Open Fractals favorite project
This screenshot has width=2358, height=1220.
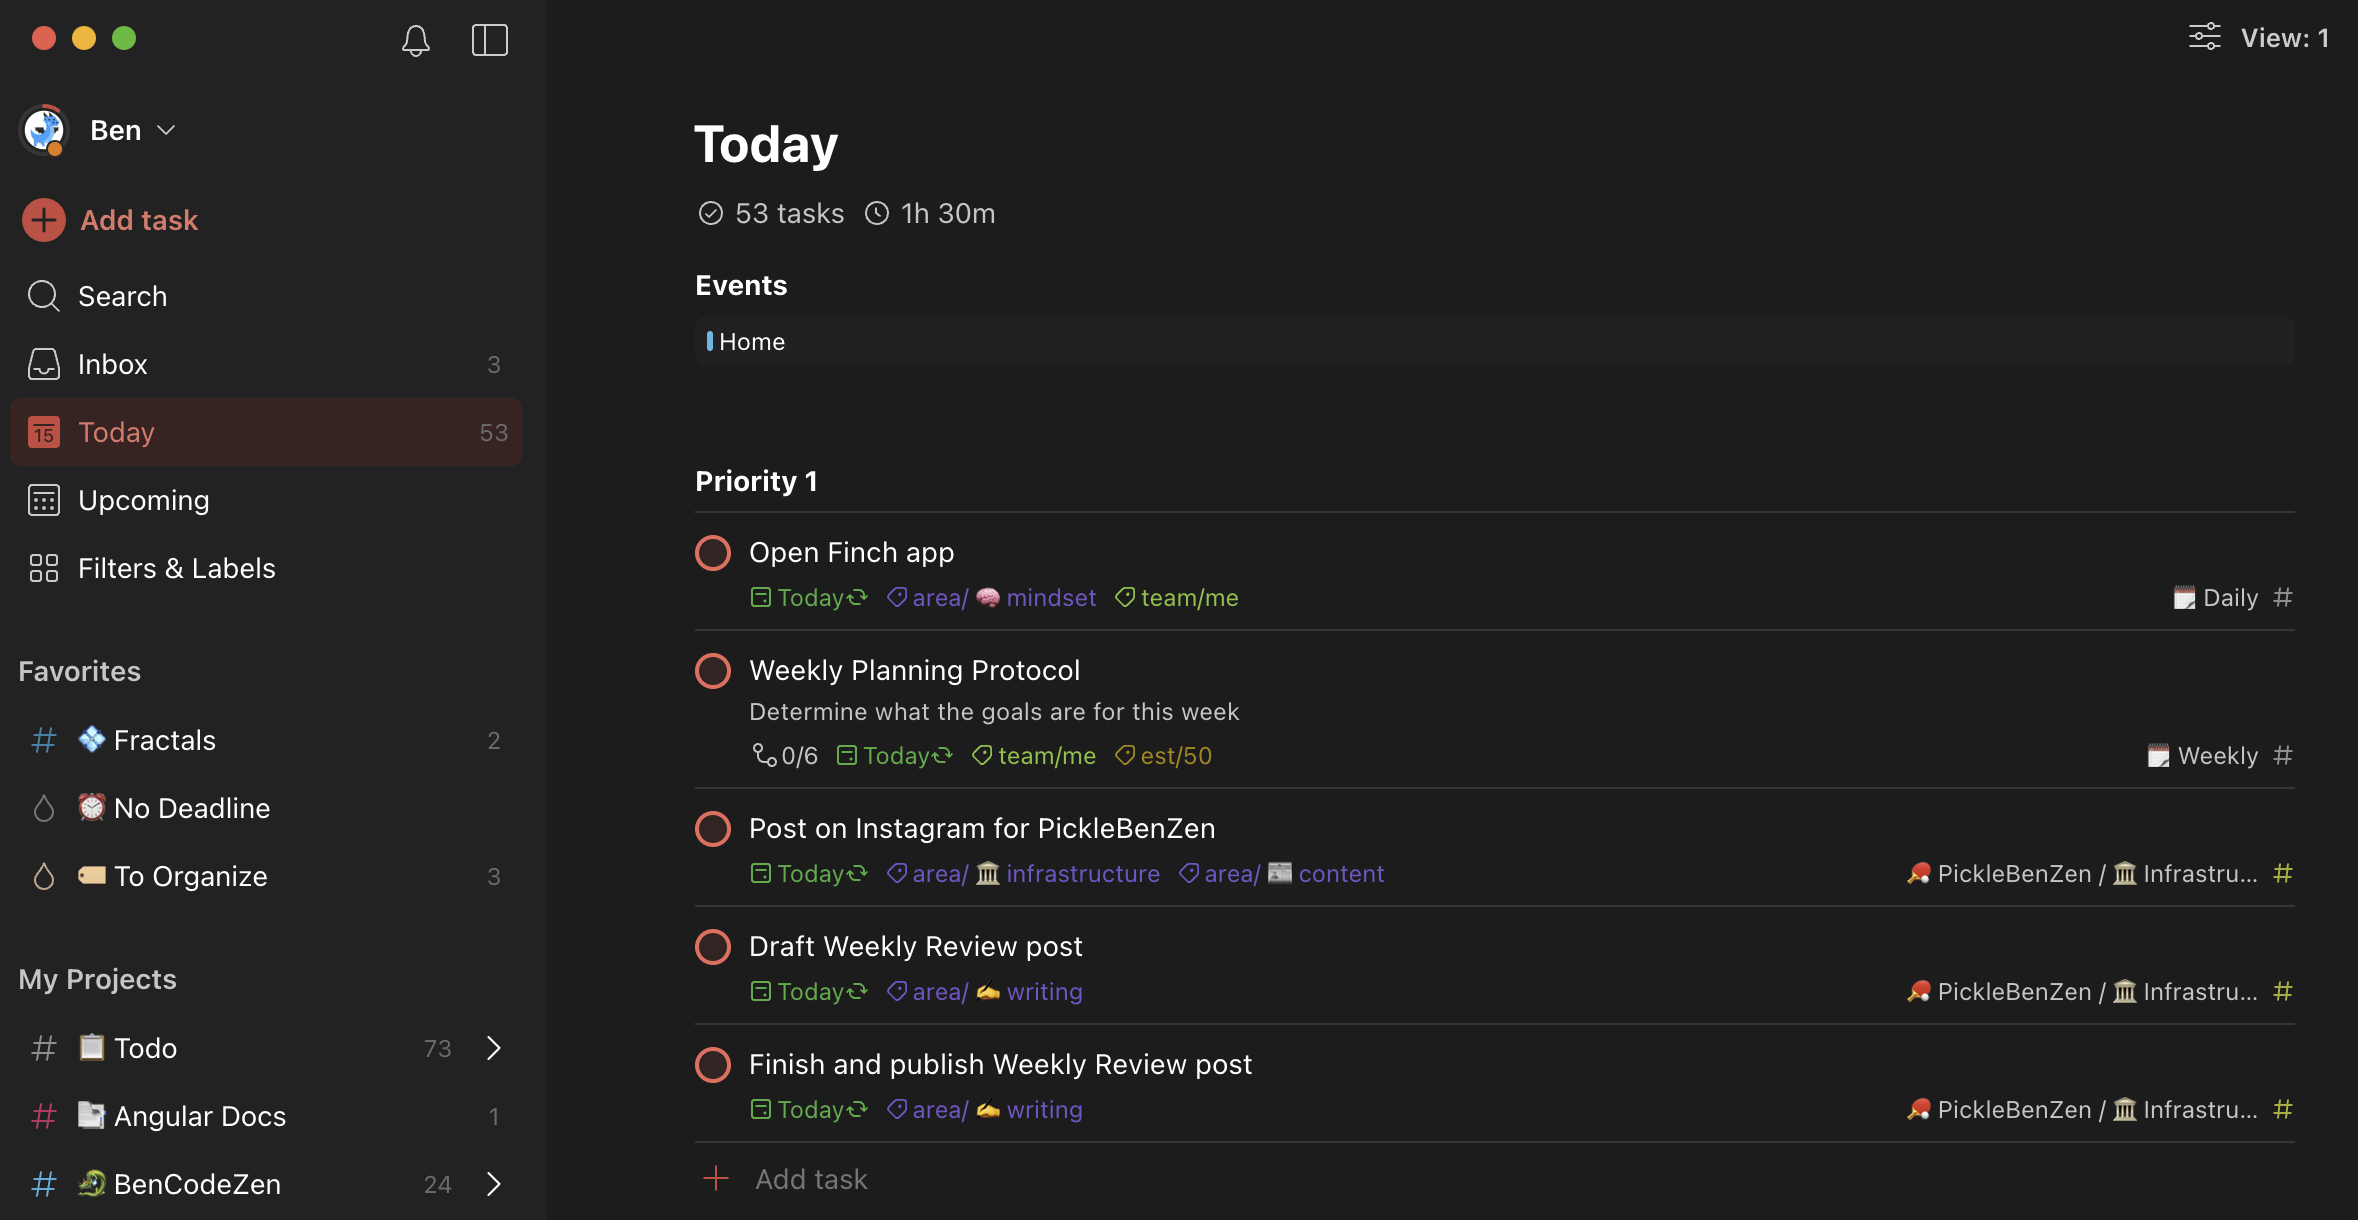click(164, 740)
